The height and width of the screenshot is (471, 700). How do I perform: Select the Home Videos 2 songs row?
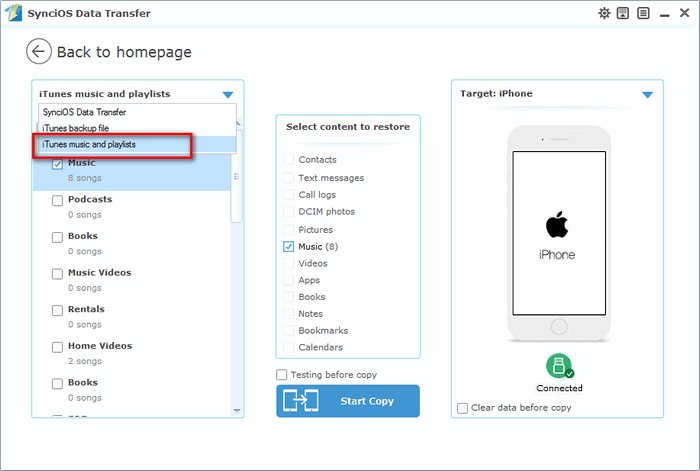[x=132, y=353]
